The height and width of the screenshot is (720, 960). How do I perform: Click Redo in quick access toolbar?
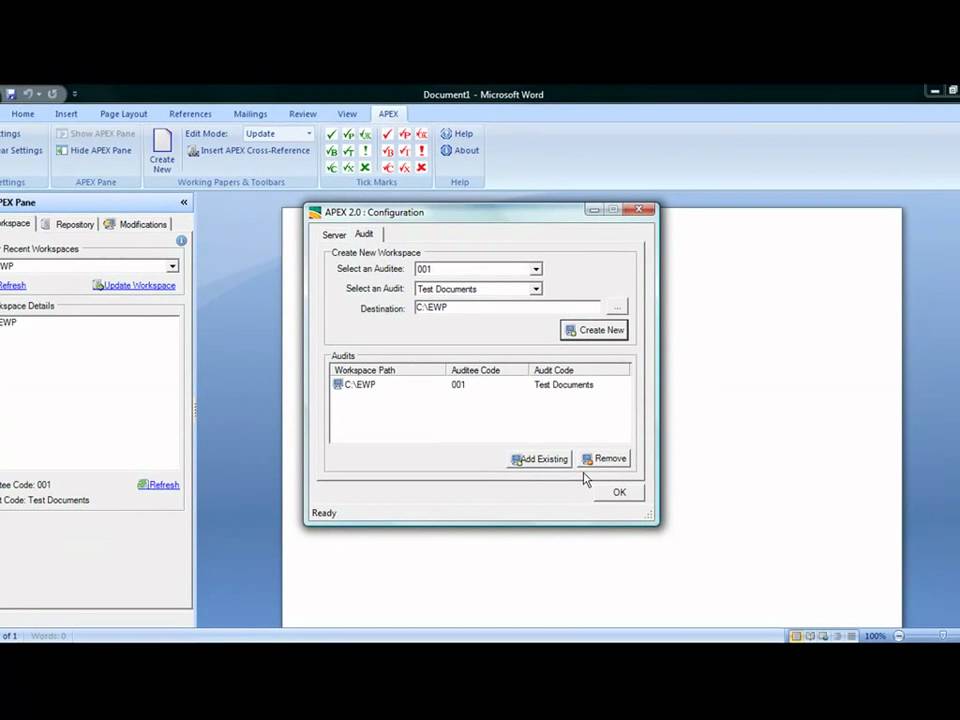pyautogui.click(x=53, y=94)
